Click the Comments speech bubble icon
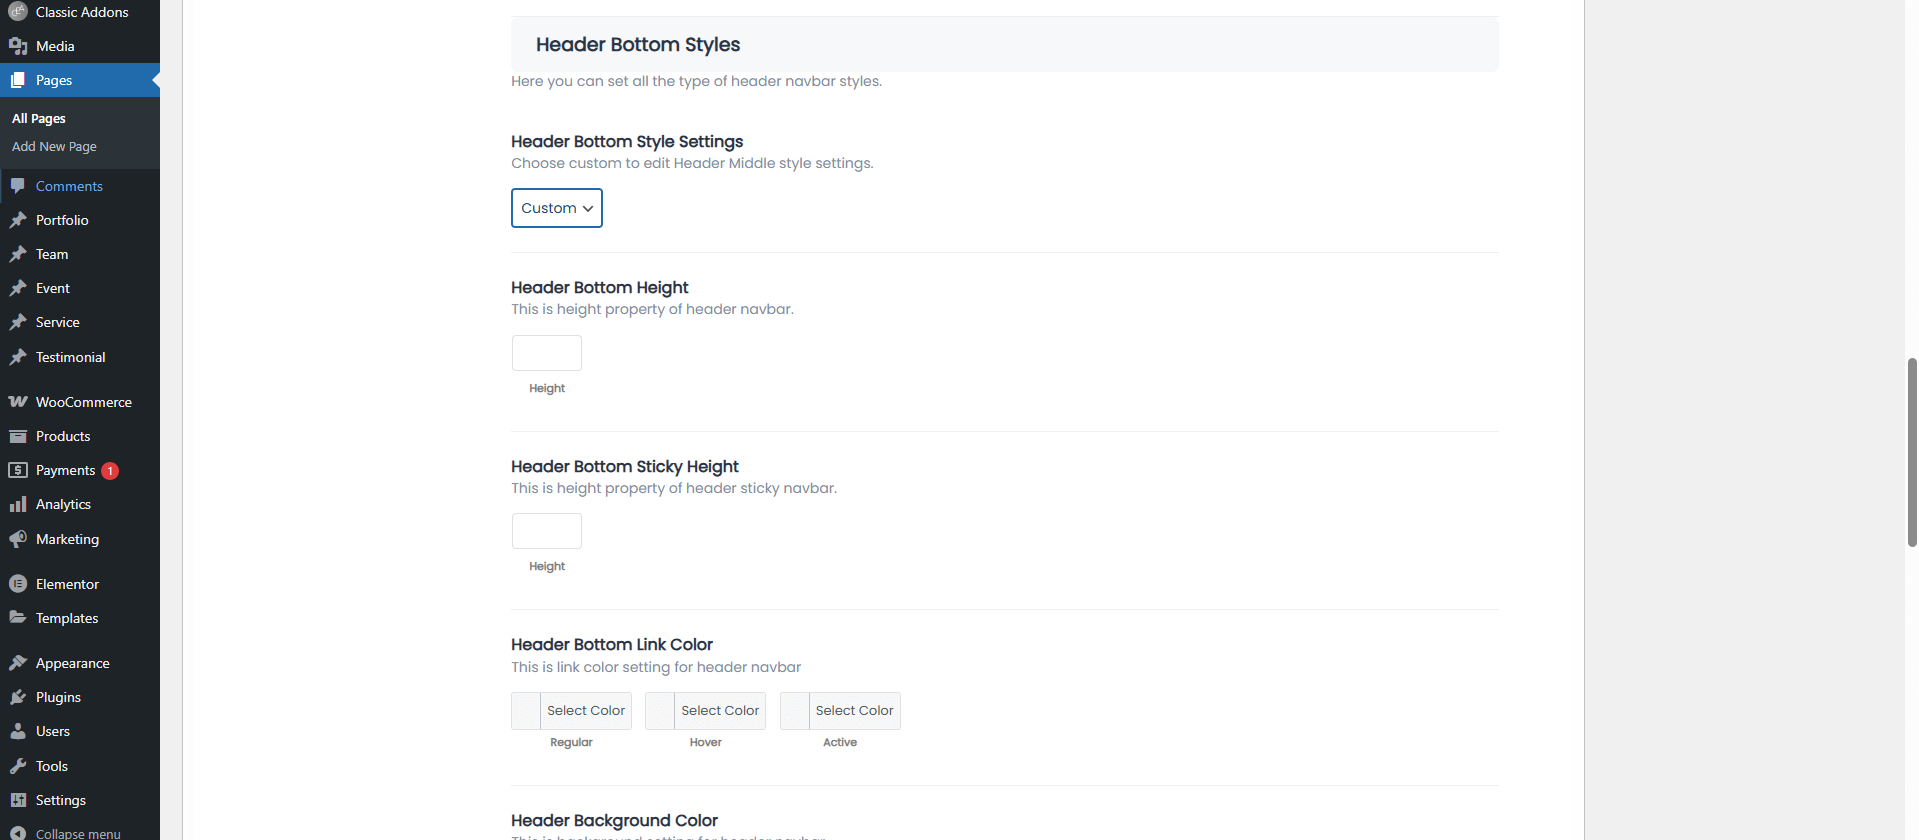 pyautogui.click(x=18, y=186)
